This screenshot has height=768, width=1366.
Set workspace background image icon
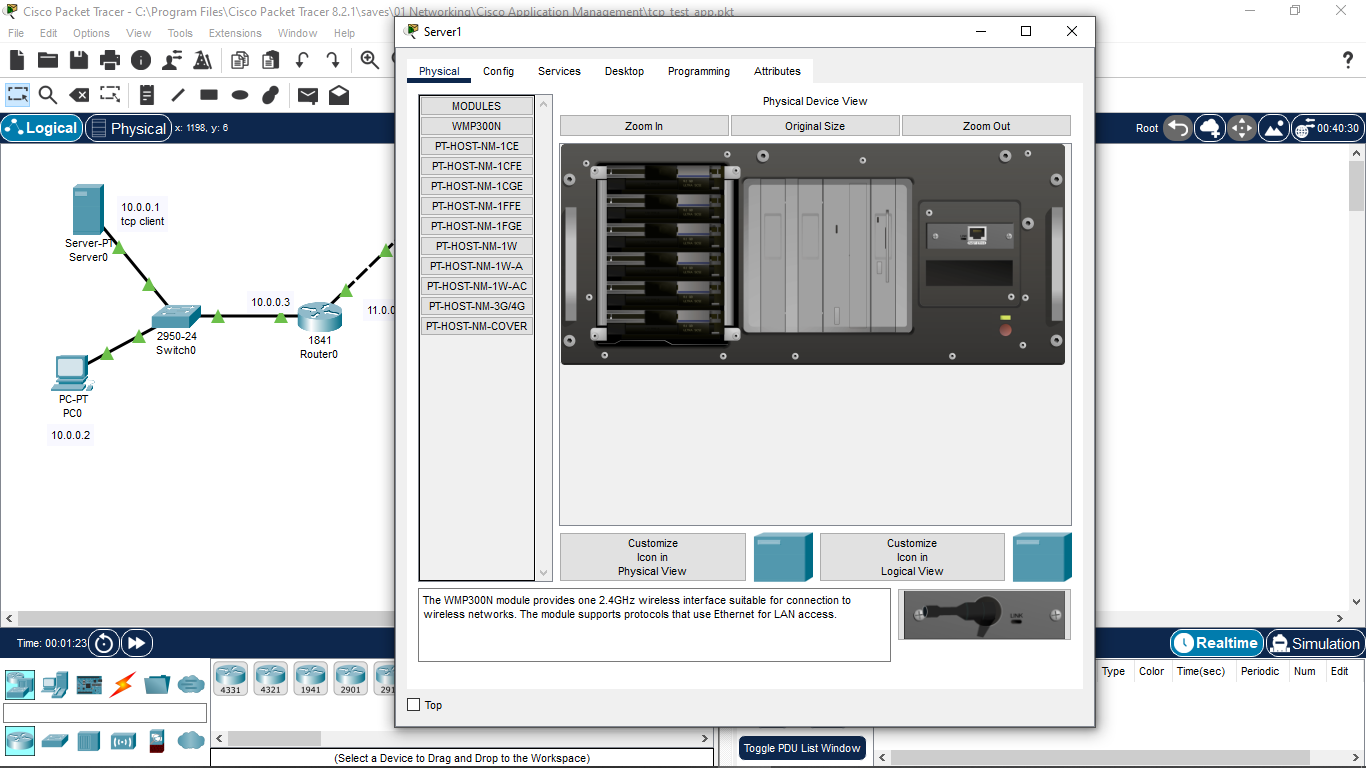[1274, 128]
